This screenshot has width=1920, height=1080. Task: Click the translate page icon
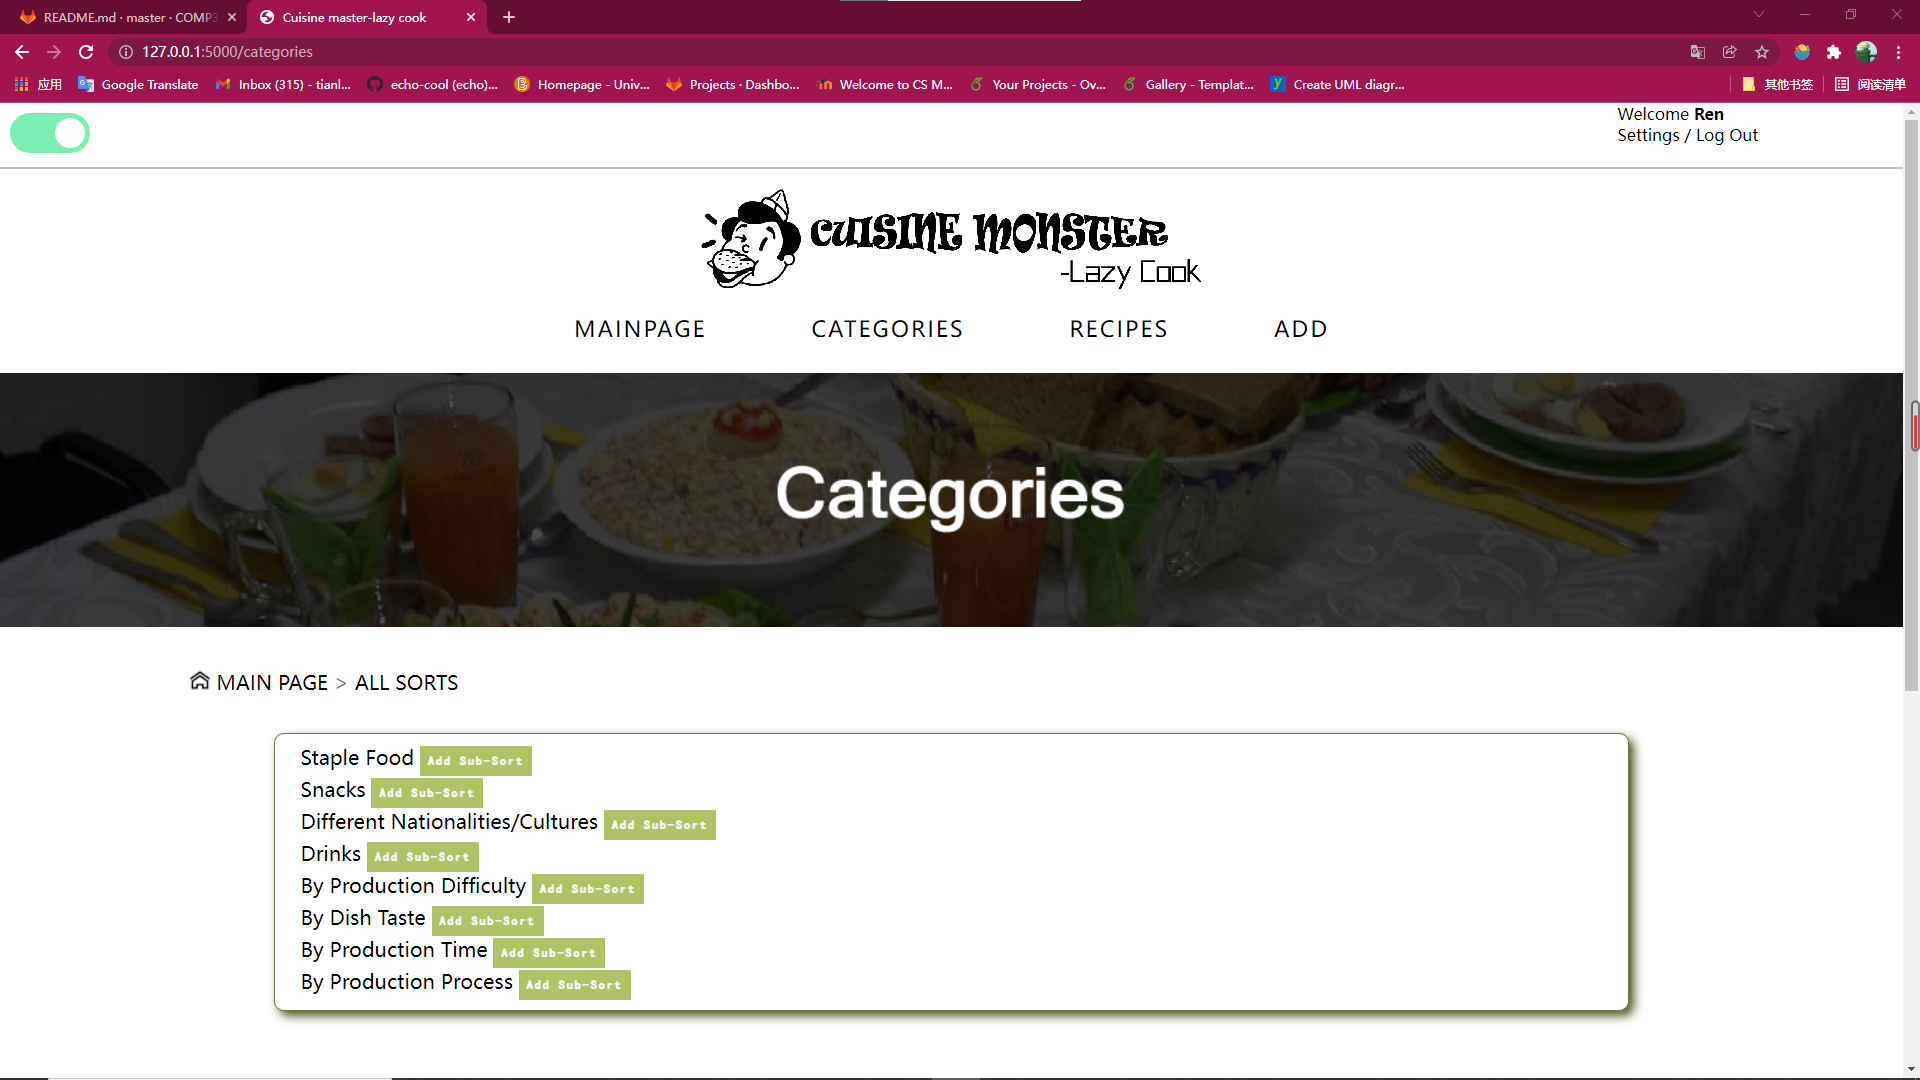(1697, 52)
